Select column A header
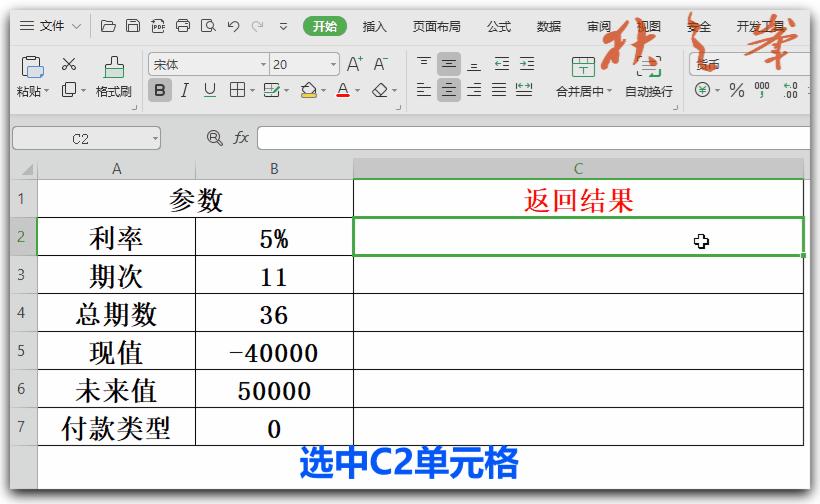This screenshot has height=504, width=820. pos(116,169)
